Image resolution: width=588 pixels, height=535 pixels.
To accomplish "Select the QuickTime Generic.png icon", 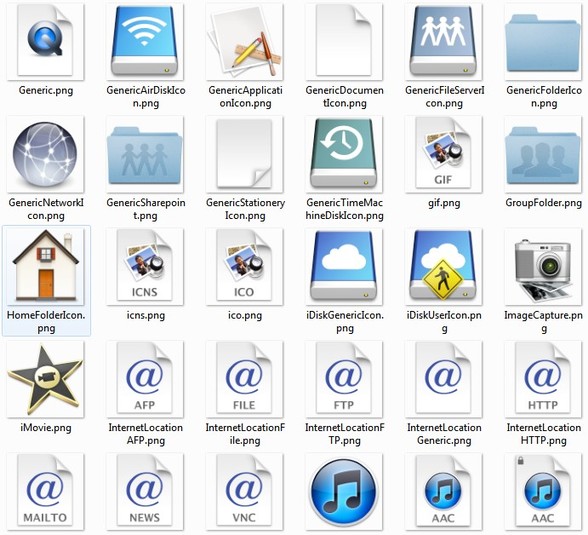I will [45, 41].
